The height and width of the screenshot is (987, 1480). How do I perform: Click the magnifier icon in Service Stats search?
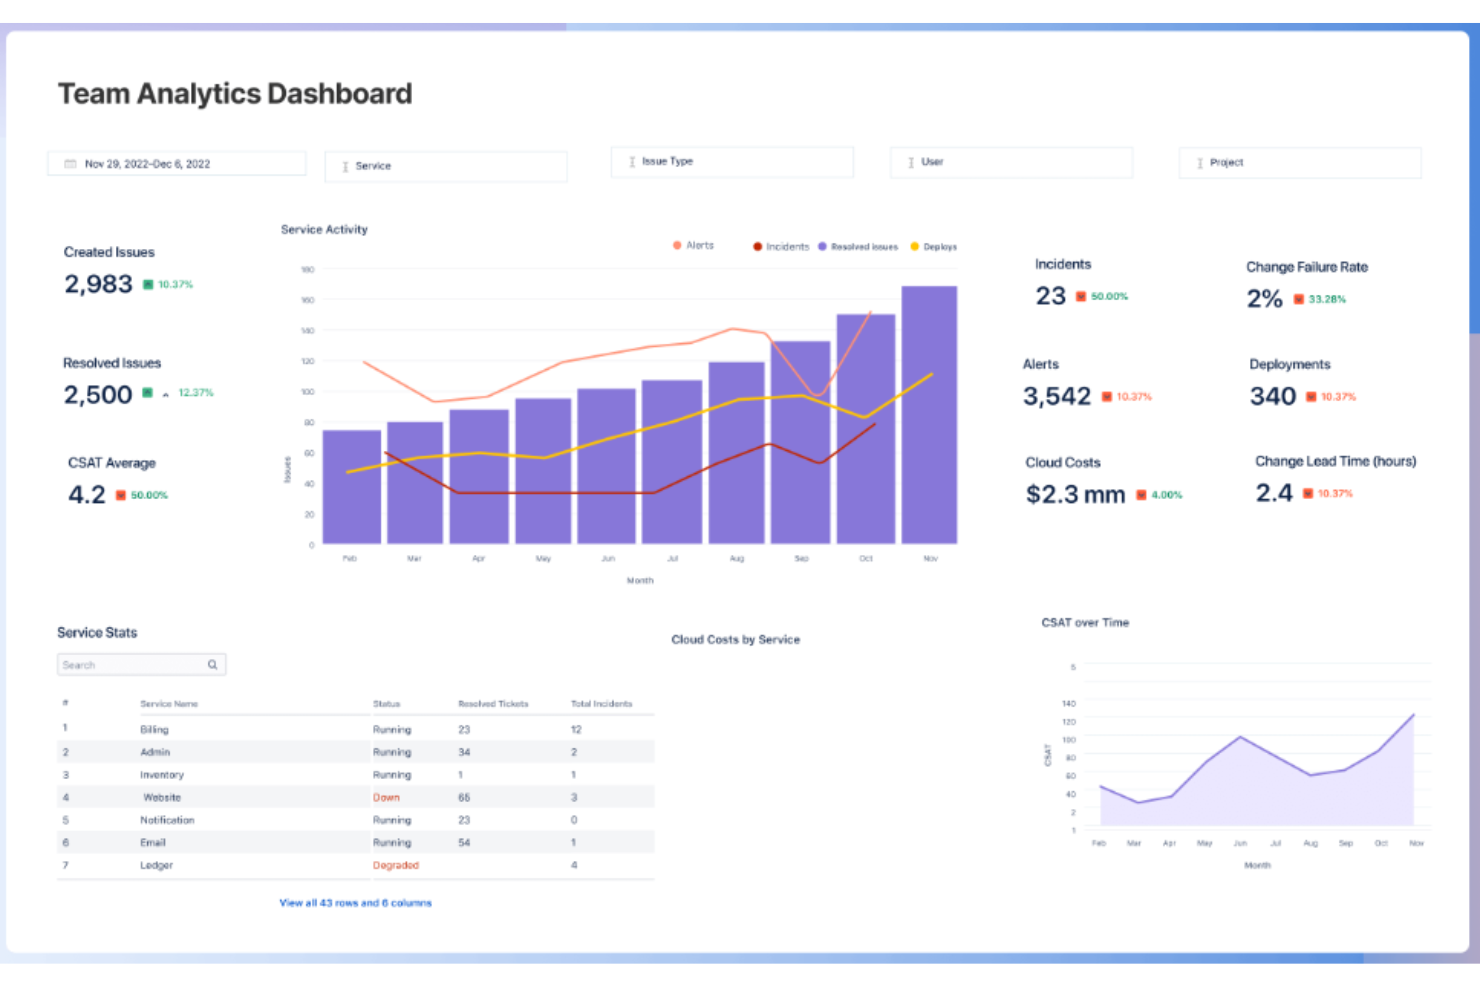[x=213, y=664]
